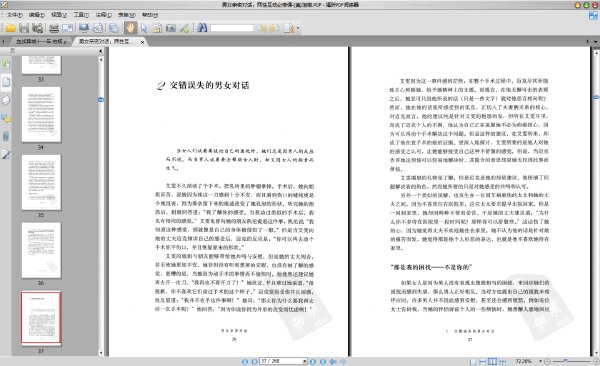Switch to continuous page view mode
This screenshot has height=366, width=600.
click(483, 361)
